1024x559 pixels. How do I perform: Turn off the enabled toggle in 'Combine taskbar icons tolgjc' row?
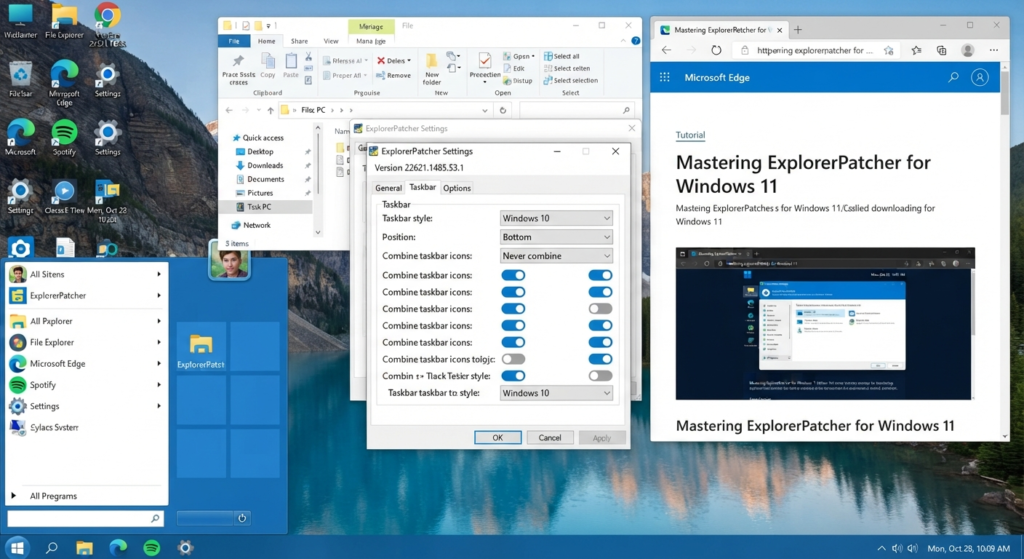coord(600,359)
